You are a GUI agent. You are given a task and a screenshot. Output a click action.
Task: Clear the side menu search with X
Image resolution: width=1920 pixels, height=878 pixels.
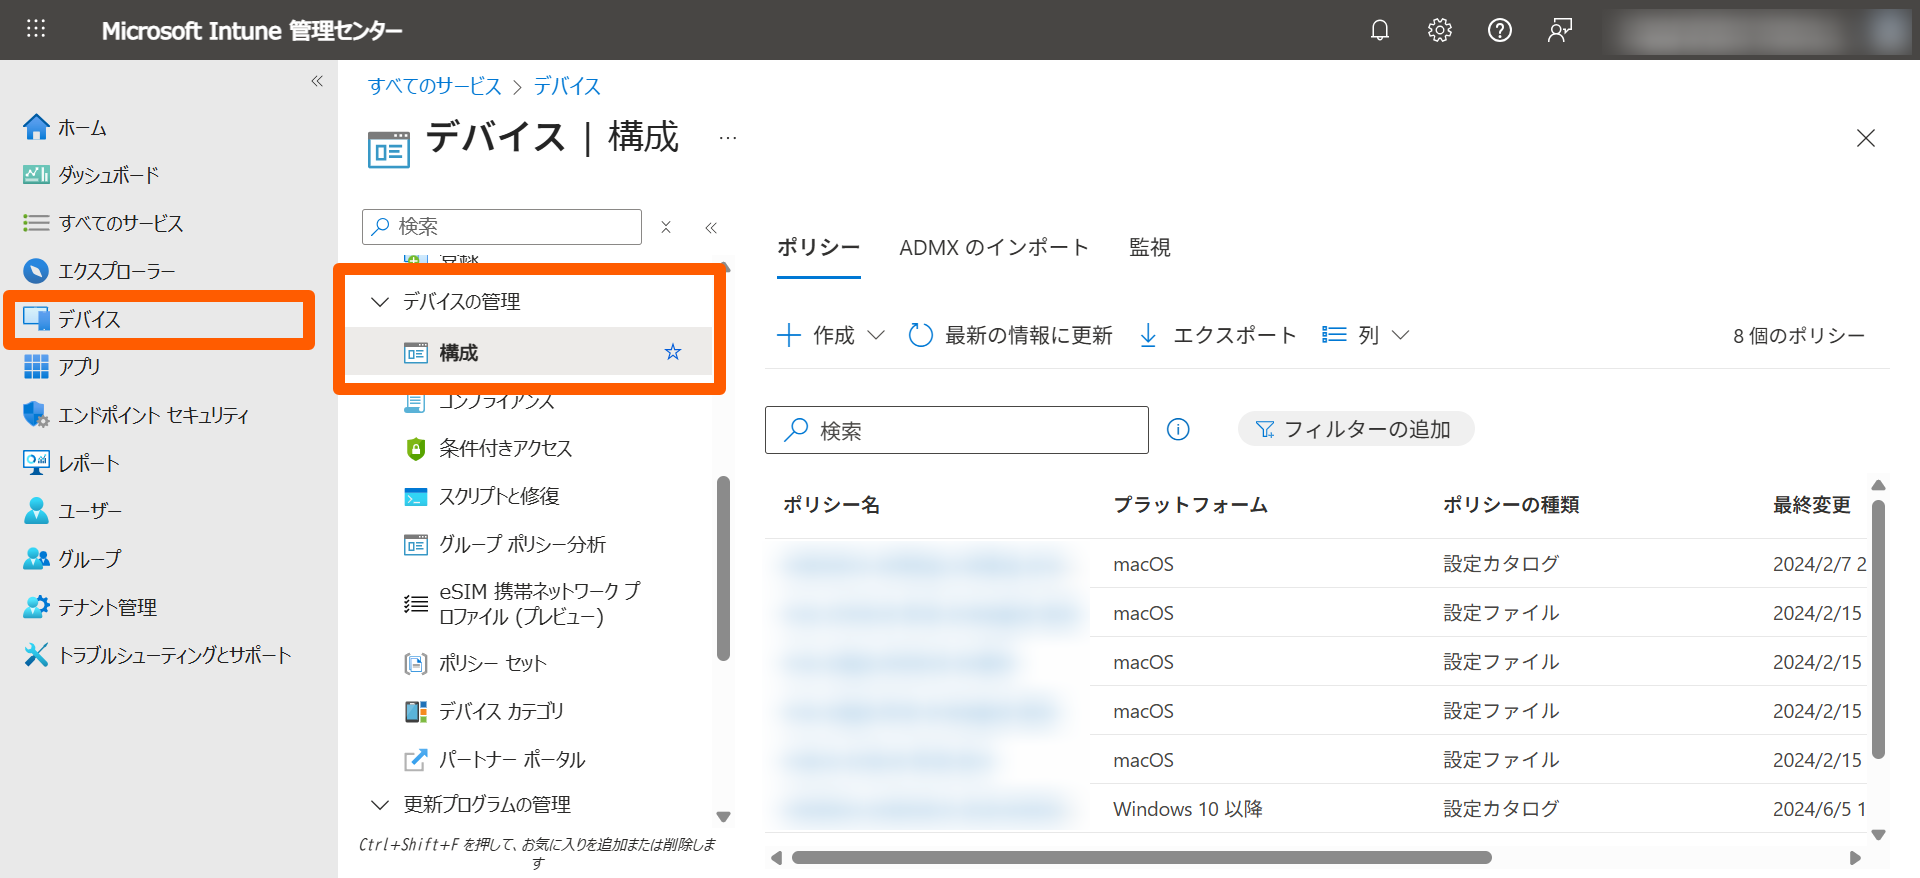(x=666, y=227)
